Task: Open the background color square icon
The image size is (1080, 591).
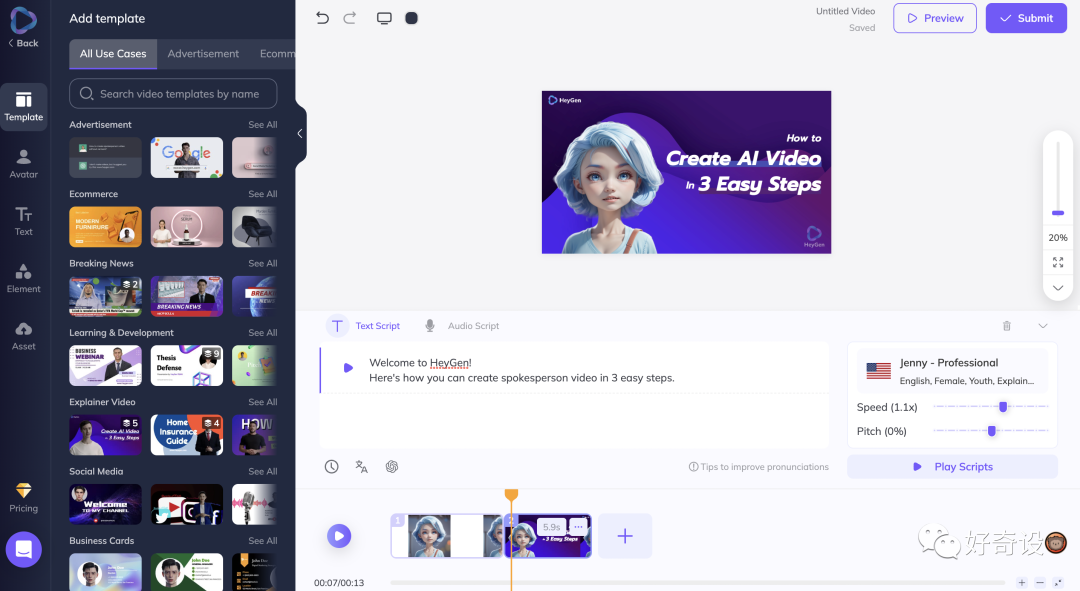Action: click(x=411, y=18)
